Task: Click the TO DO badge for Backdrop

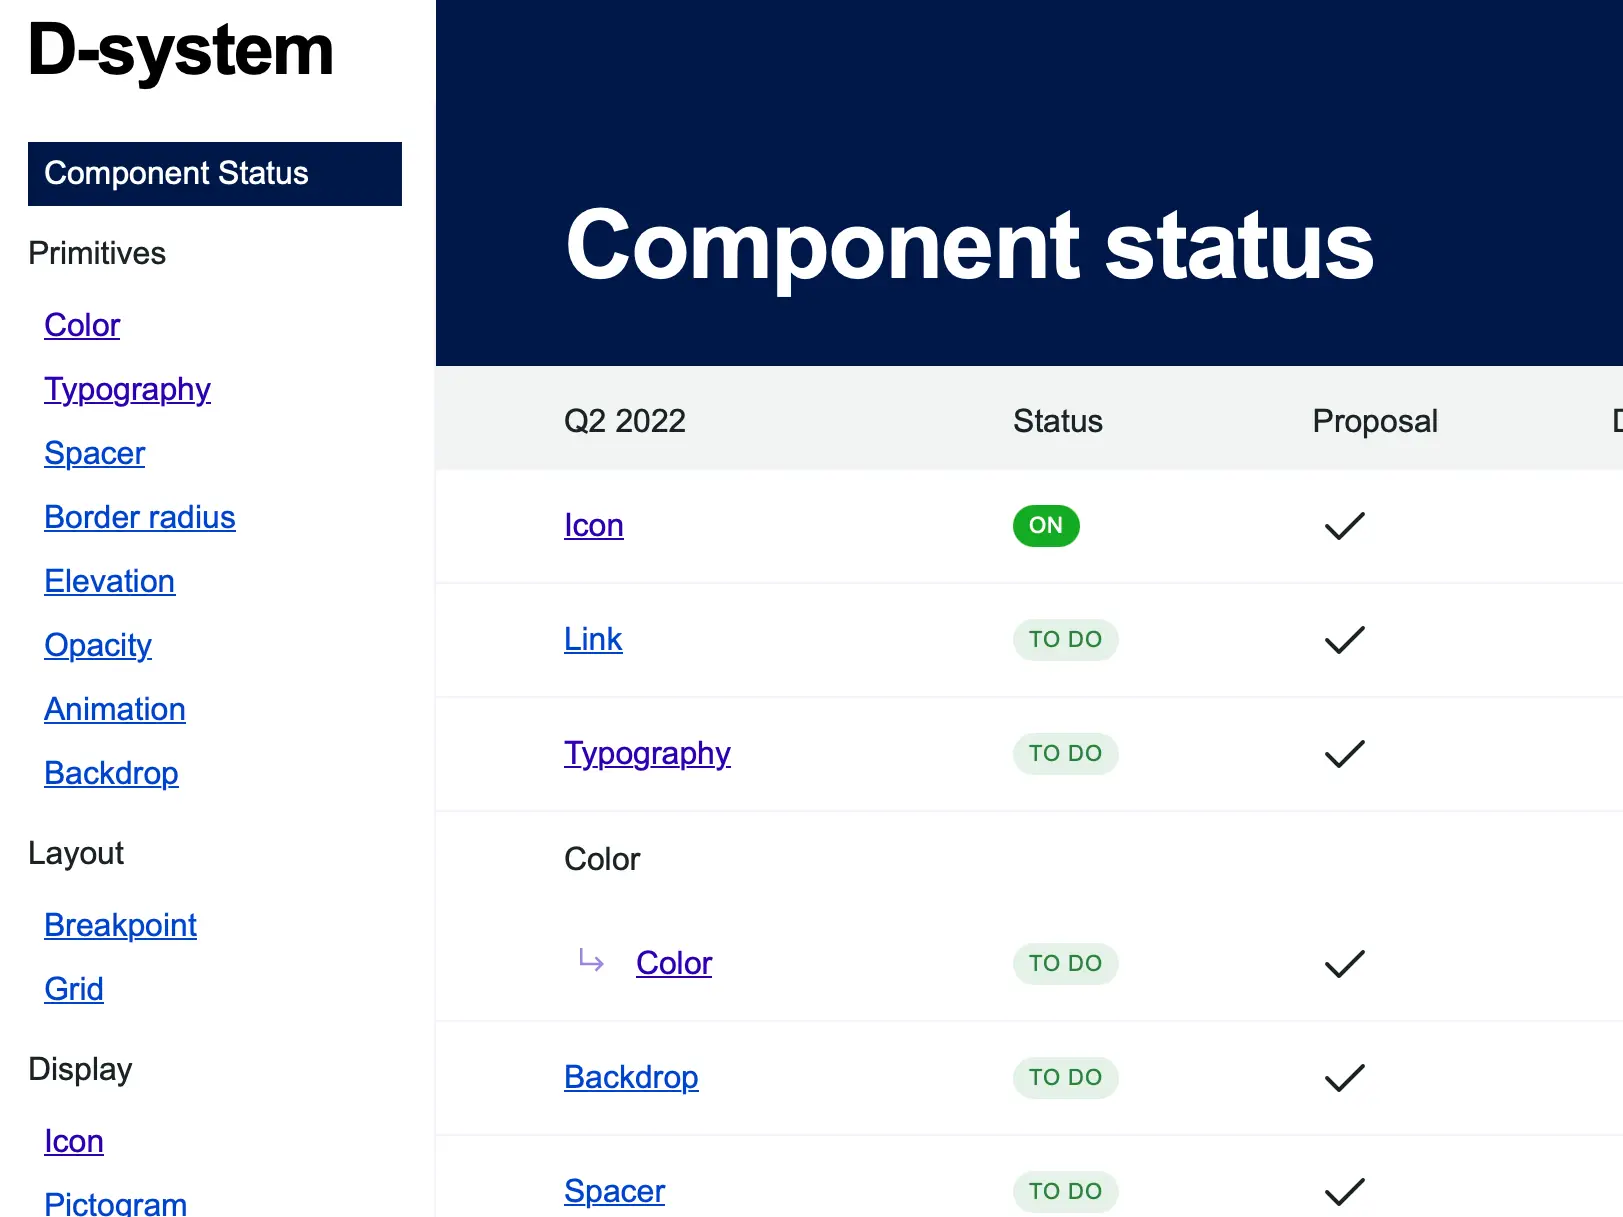Action: point(1065,1078)
